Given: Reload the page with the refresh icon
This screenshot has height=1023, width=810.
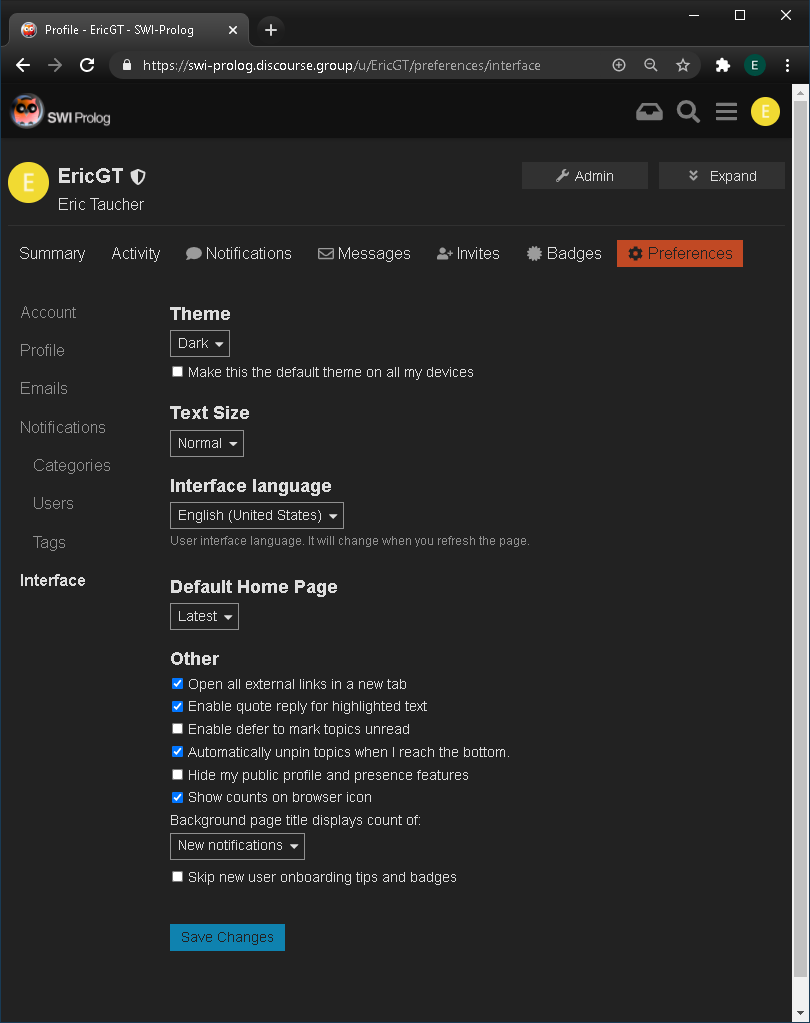Looking at the screenshot, I should click(x=87, y=65).
